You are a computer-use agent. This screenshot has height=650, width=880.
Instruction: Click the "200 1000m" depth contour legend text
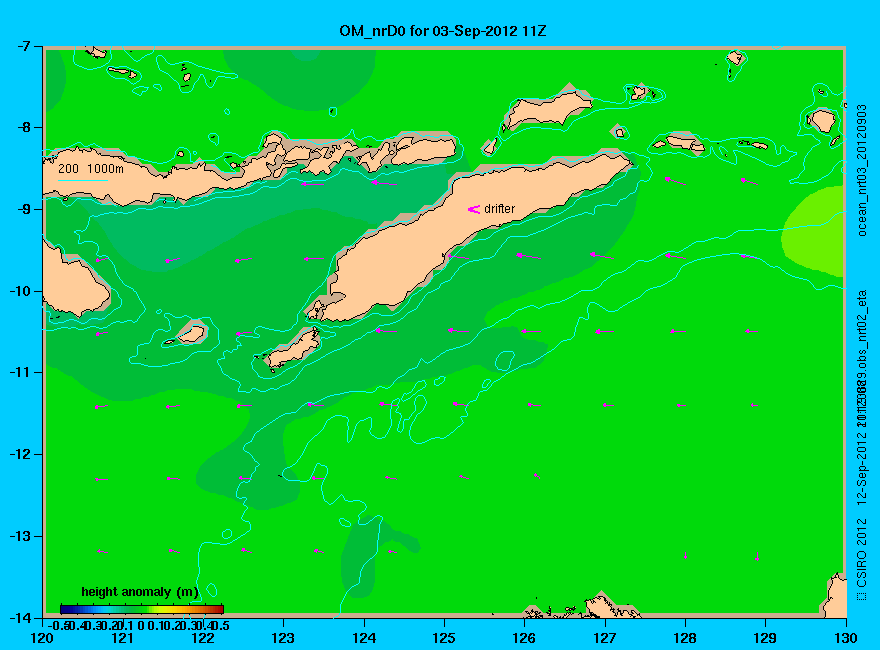(91, 169)
